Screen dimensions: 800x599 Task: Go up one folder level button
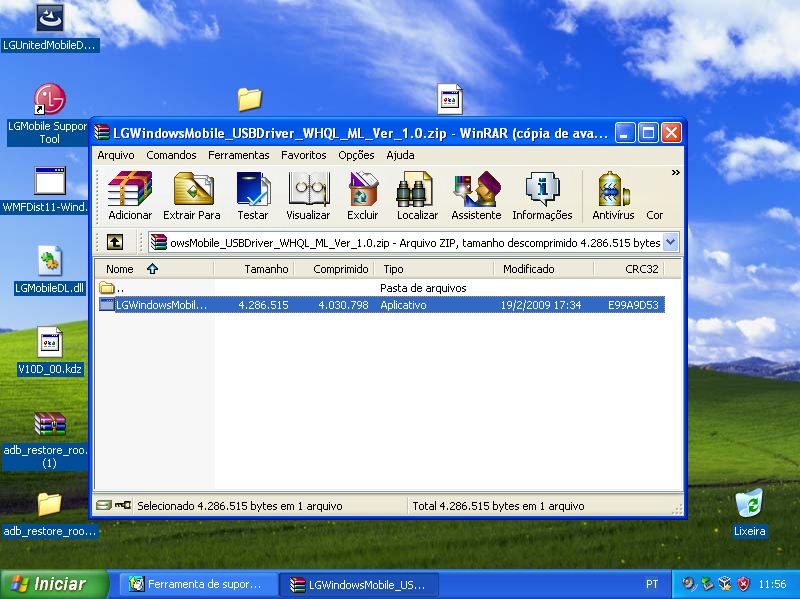[x=115, y=242]
